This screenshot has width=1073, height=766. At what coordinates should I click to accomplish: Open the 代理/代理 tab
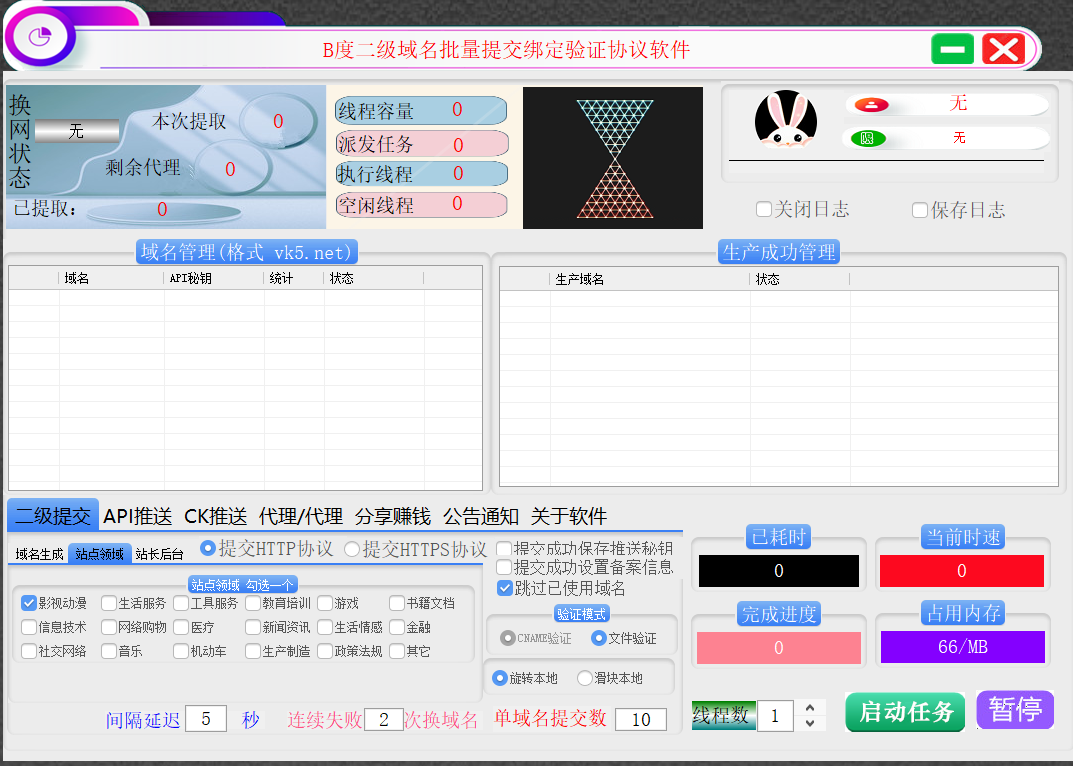(300, 516)
